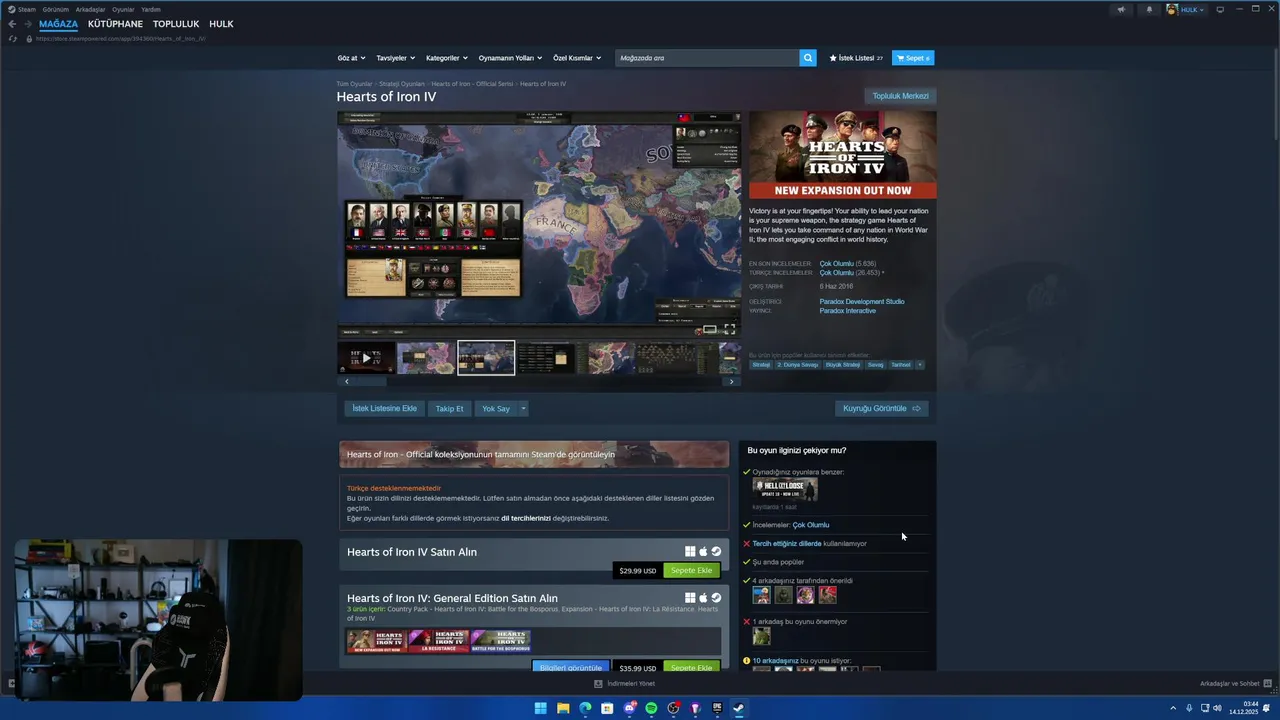Open the Steam menu
1280x720 pixels.
tap(22, 9)
